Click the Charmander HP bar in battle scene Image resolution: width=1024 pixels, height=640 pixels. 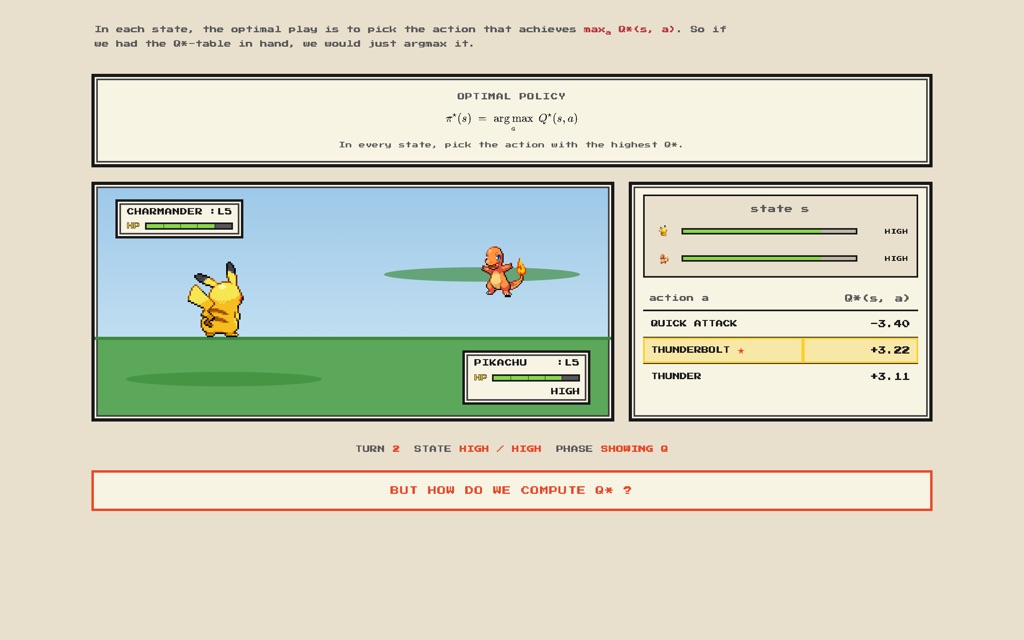(189, 226)
